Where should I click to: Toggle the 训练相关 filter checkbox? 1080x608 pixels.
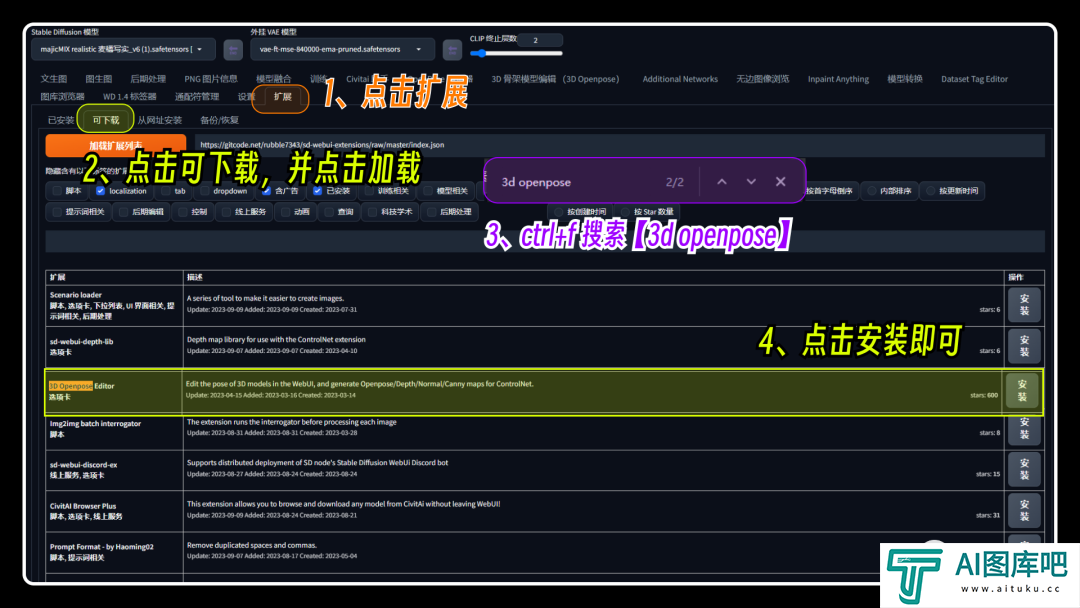369,191
